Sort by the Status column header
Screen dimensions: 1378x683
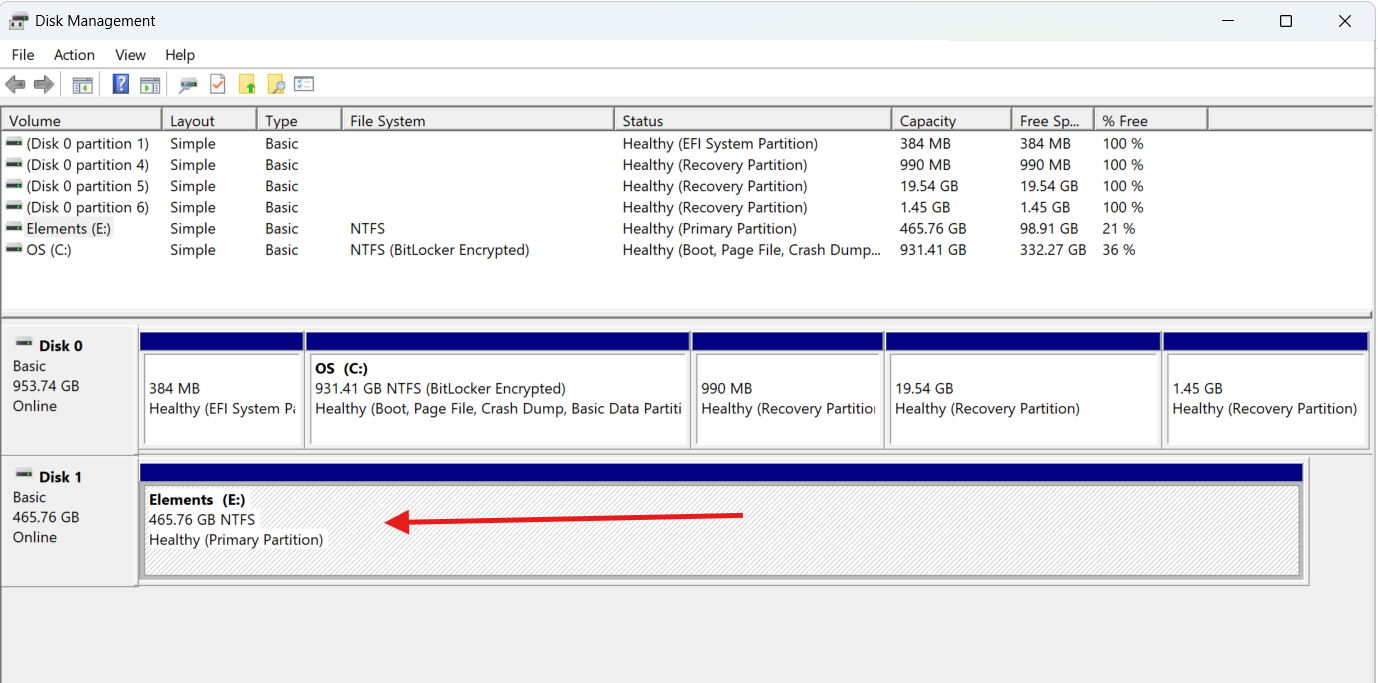pos(753,120)
